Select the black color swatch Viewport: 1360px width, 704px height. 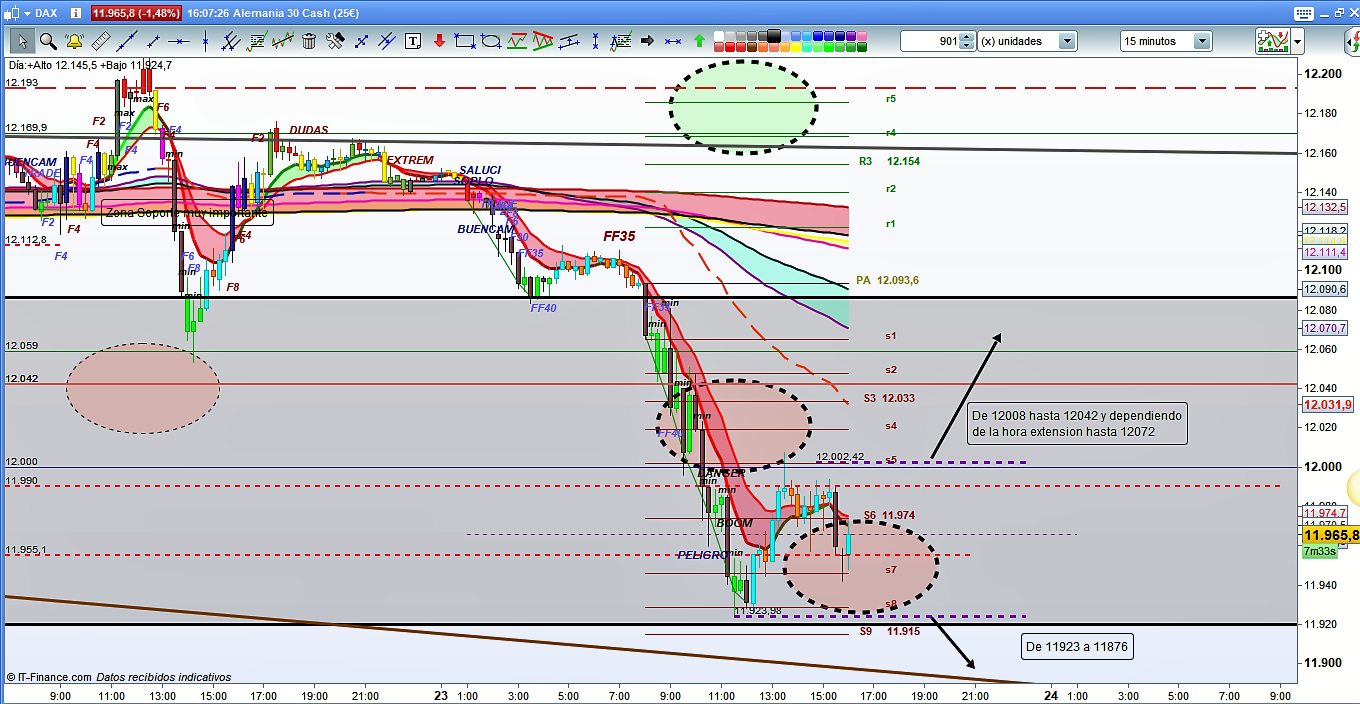(772, 35)
